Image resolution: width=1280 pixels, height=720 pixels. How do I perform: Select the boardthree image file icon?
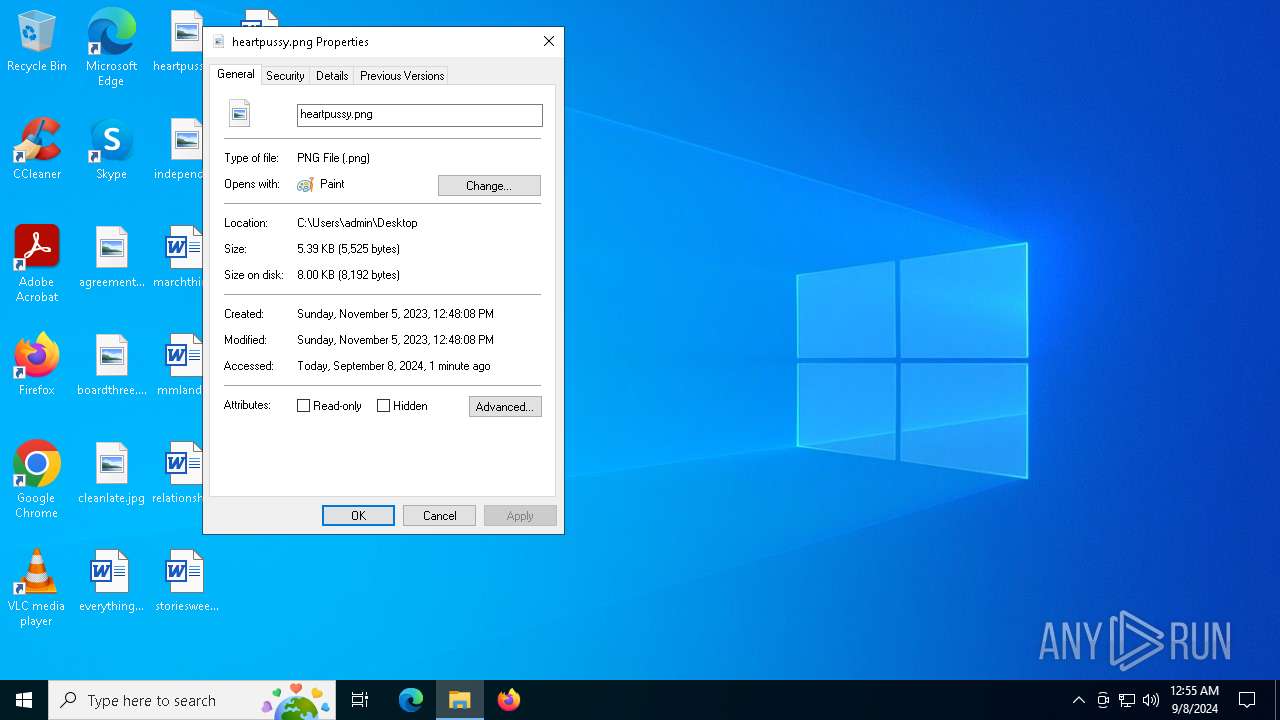click(111, 364)
